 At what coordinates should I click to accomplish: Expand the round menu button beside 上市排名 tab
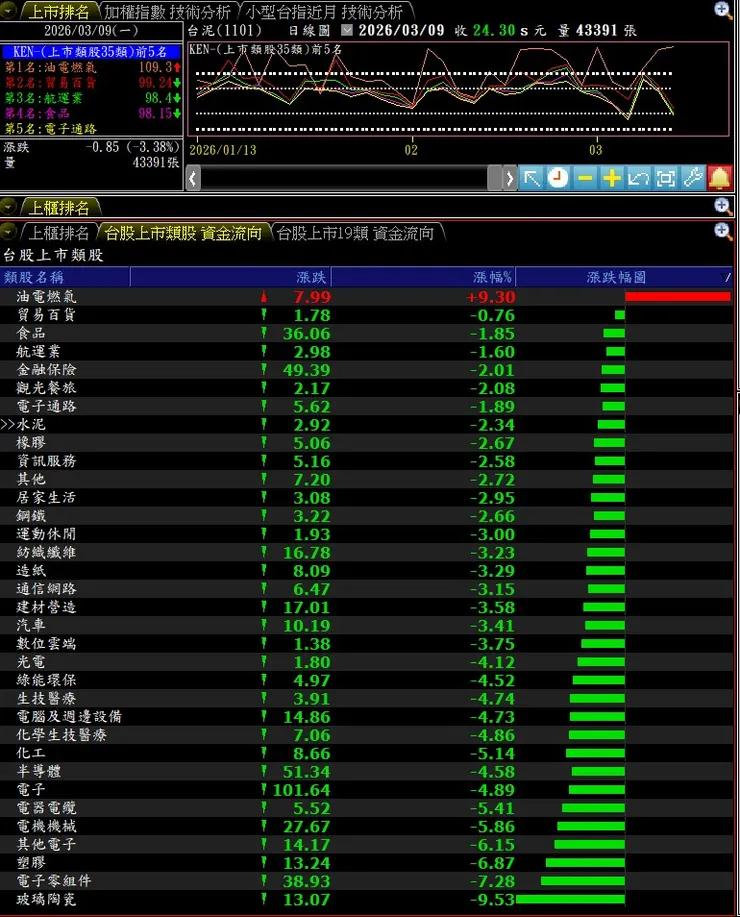[x=8, y=11]
